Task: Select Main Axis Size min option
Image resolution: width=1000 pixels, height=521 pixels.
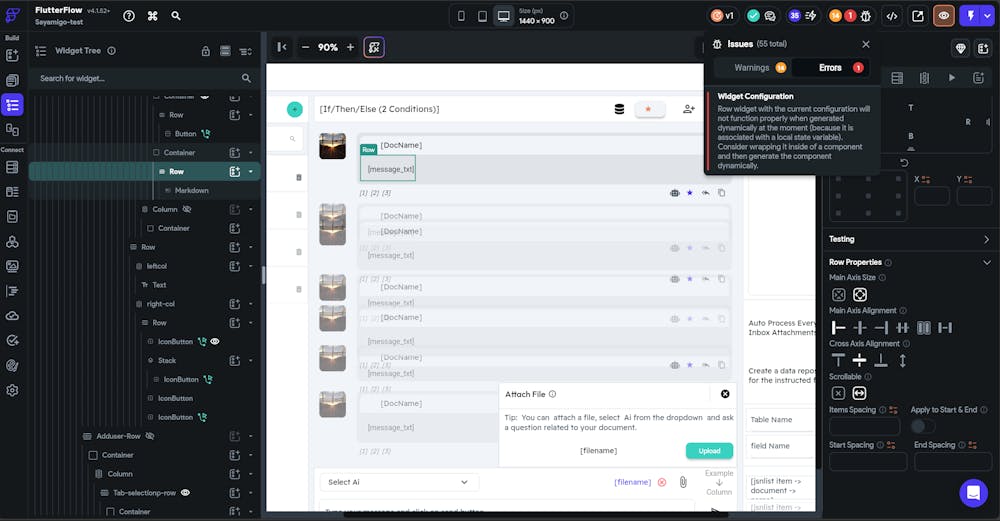Action: (839, 295)
